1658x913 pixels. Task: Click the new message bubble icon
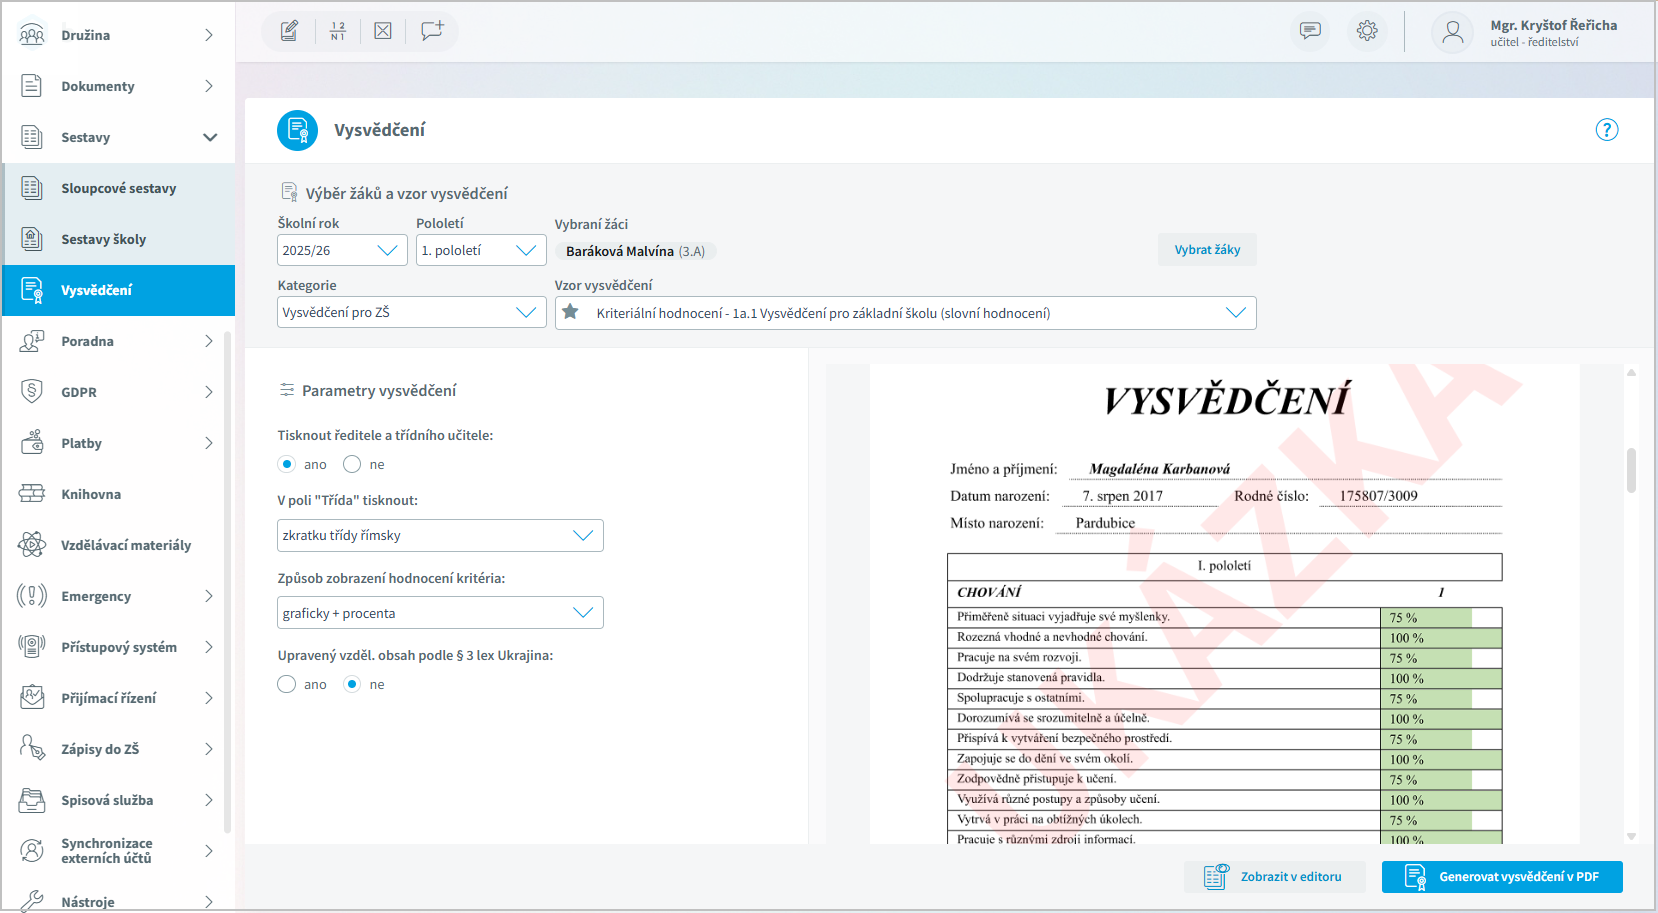pos(432,31)
